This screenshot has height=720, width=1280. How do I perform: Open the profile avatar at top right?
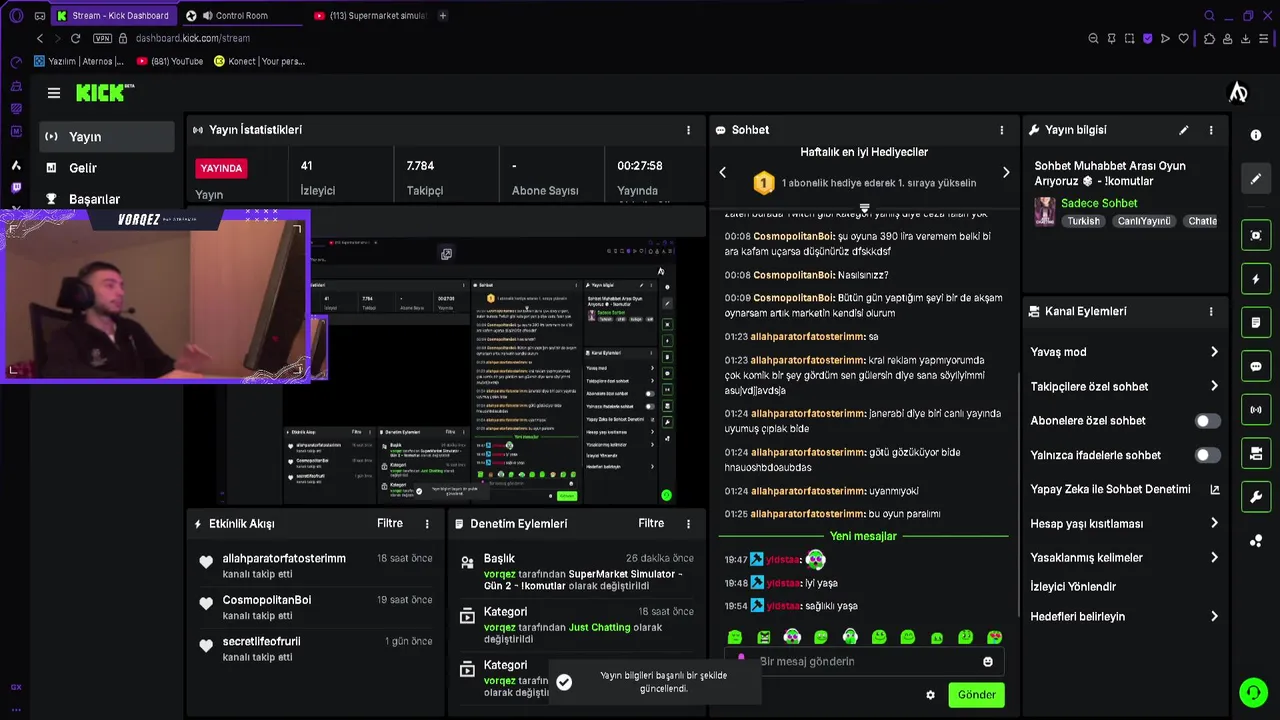tap(1238, 93)
